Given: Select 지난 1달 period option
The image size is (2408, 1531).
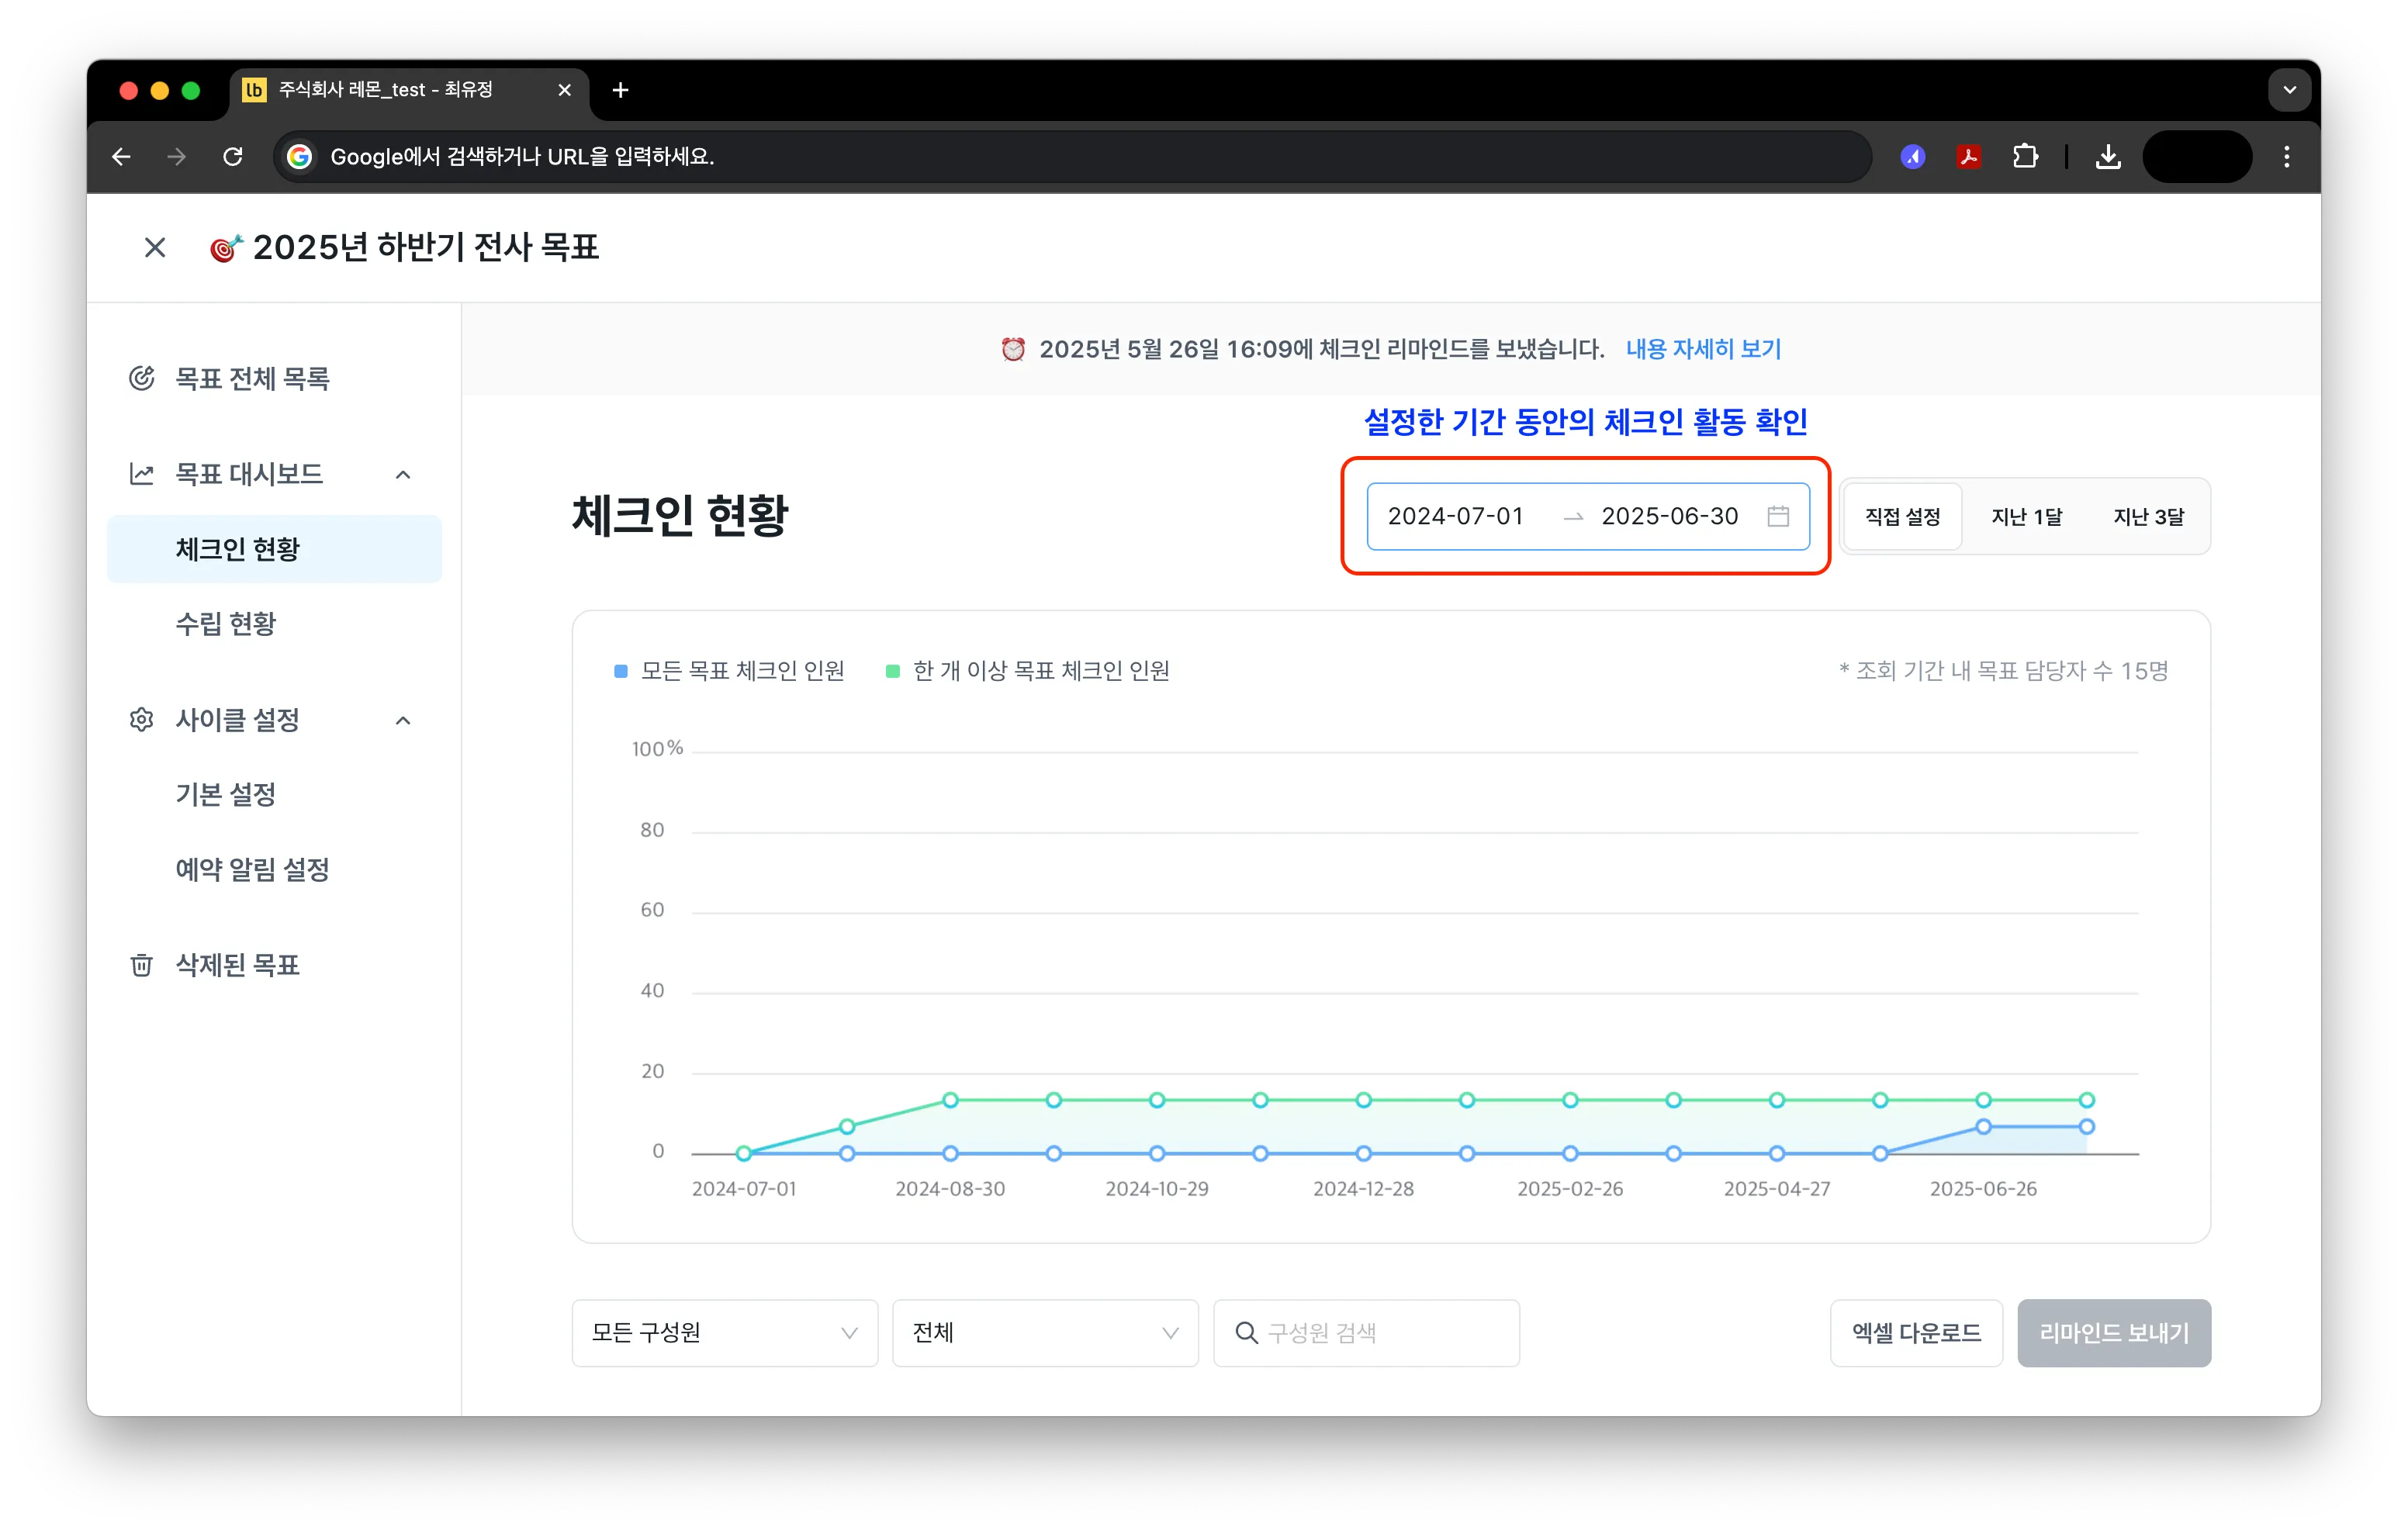Looking at the screenshot, I should [2026, 516].
